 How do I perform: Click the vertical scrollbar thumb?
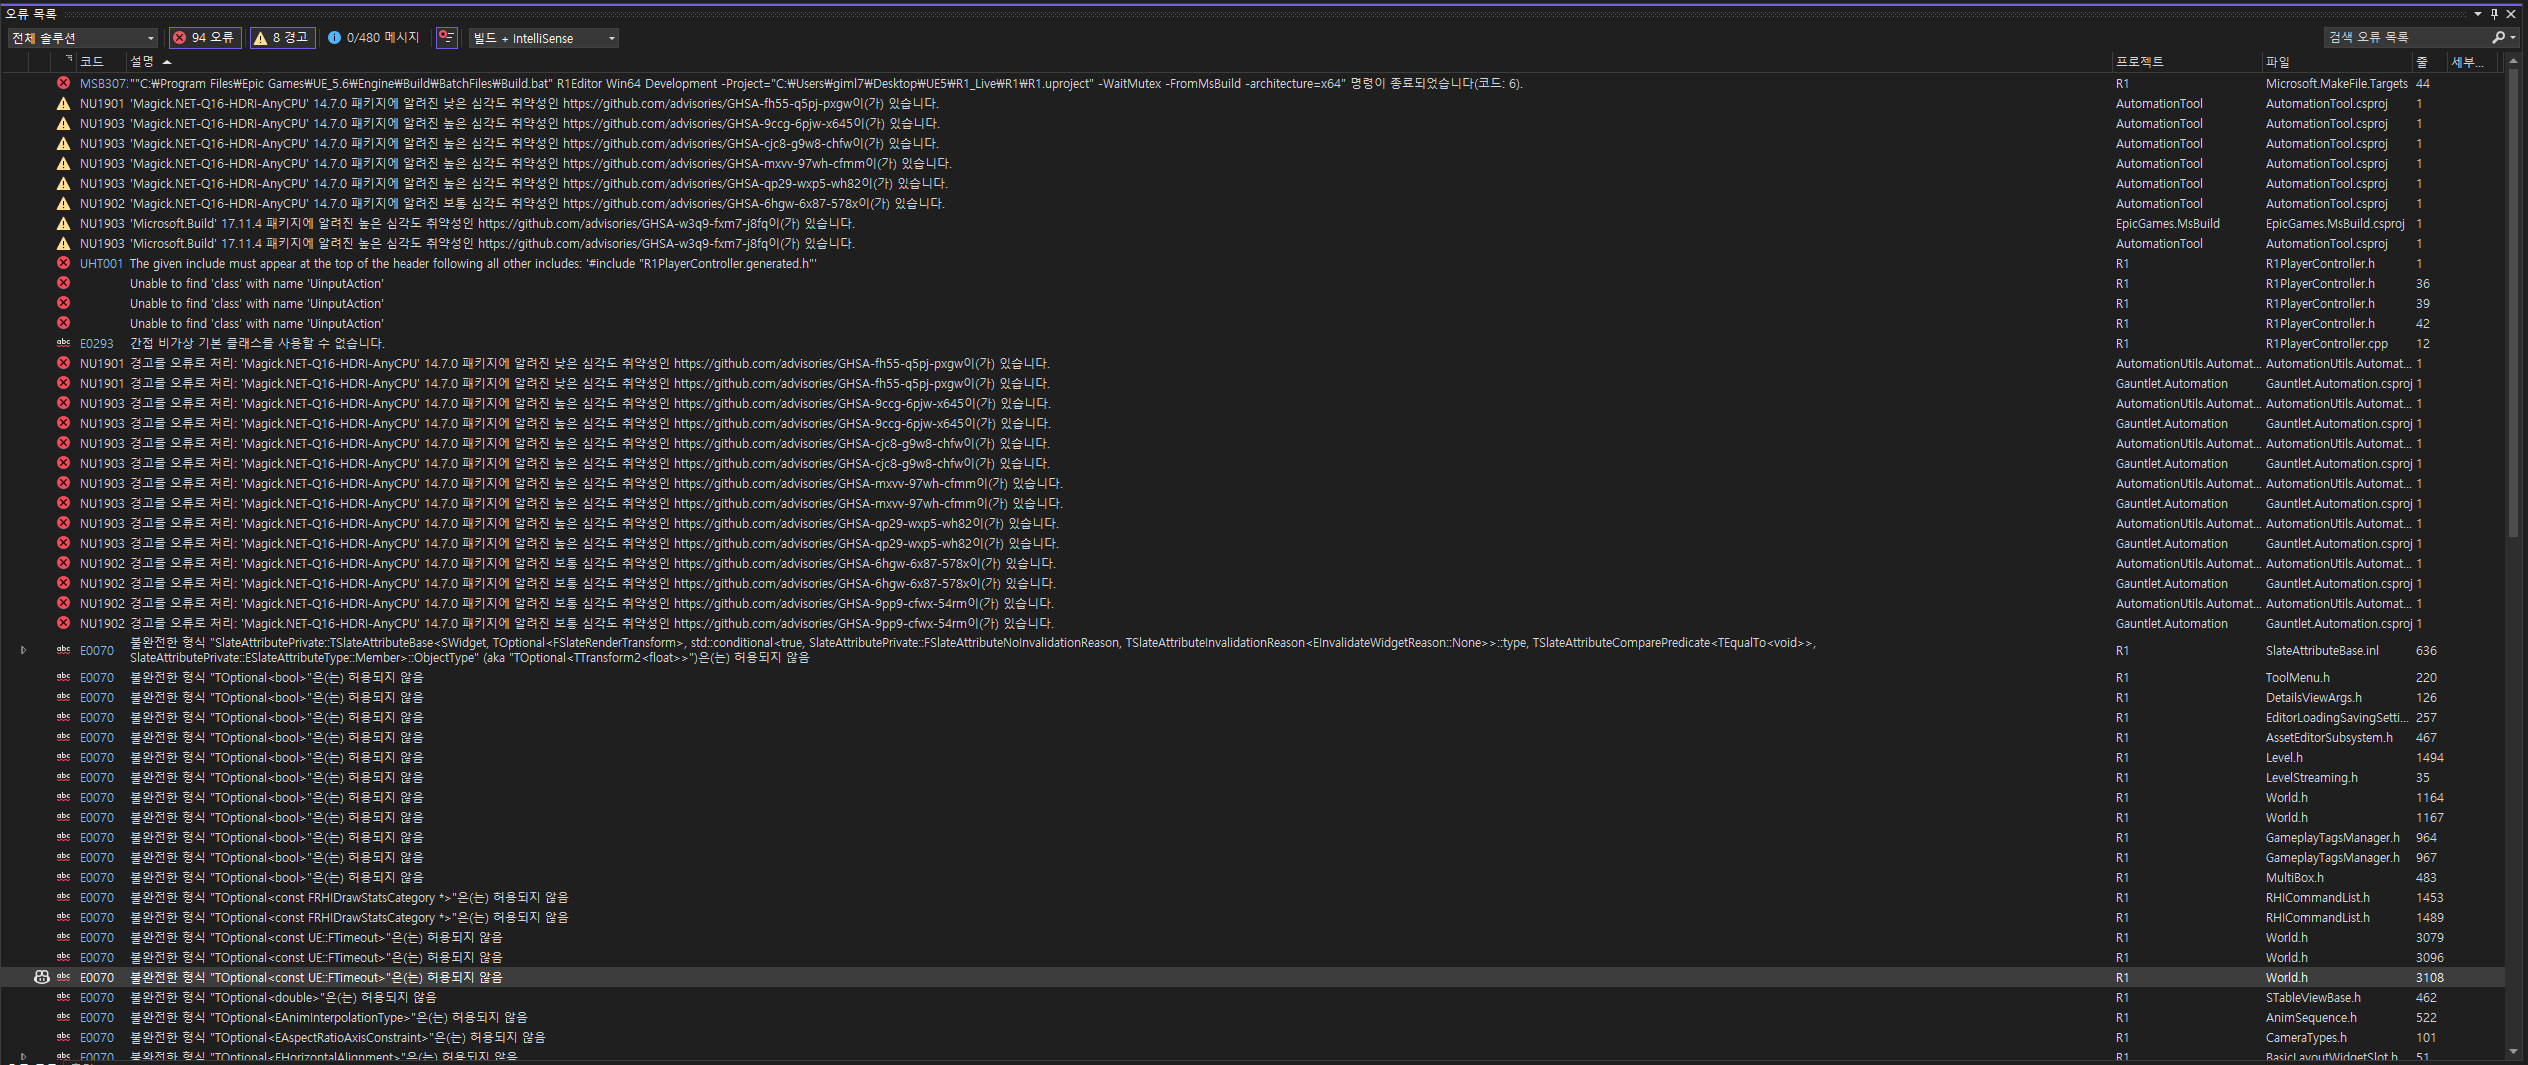tap(2513, 304)
